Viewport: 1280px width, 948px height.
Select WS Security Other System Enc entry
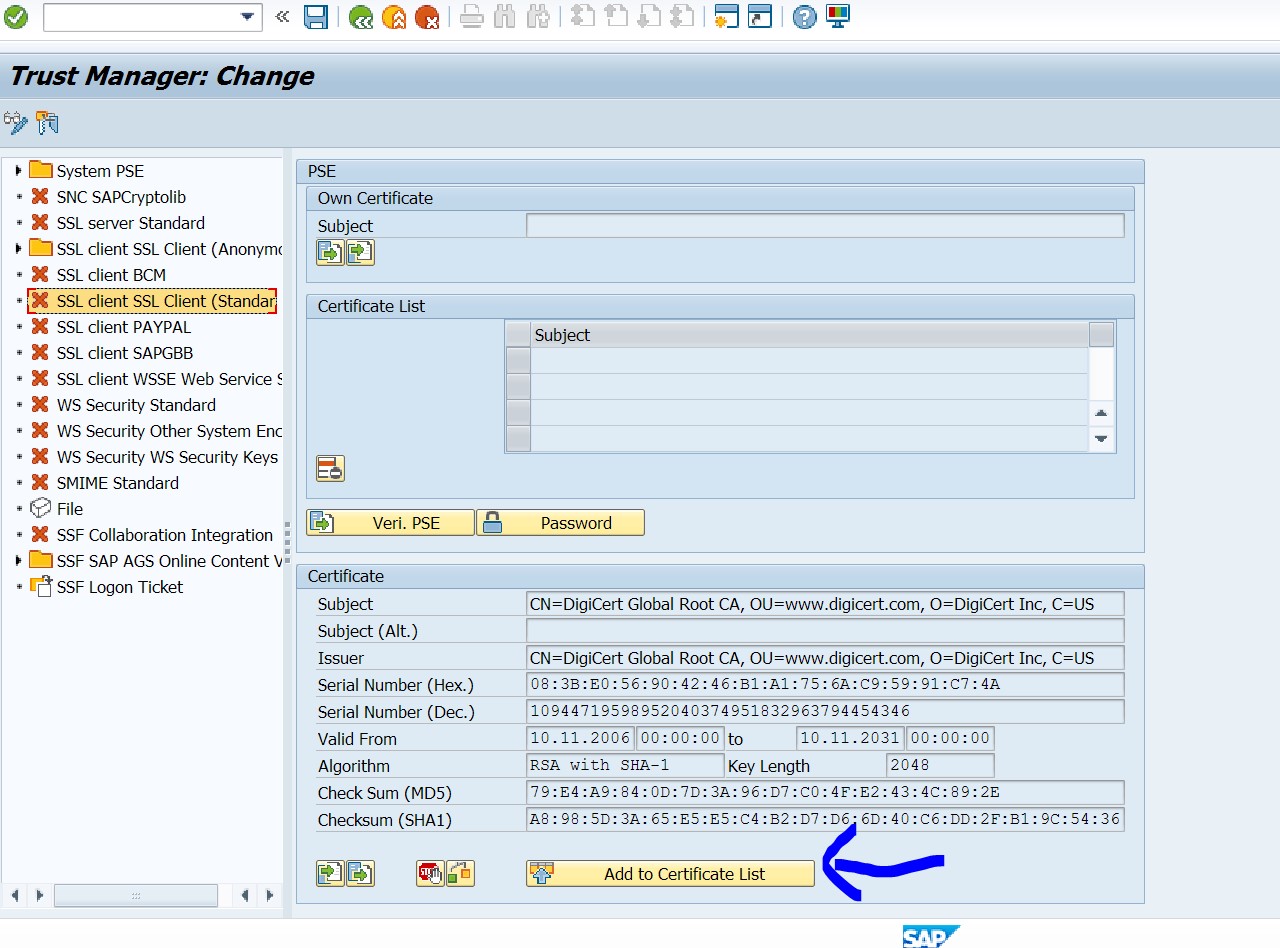tap(169, 431)
